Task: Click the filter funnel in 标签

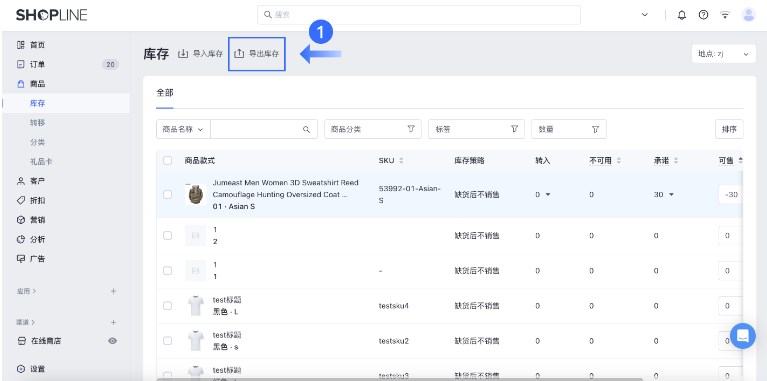Action: tap(514, 129)
